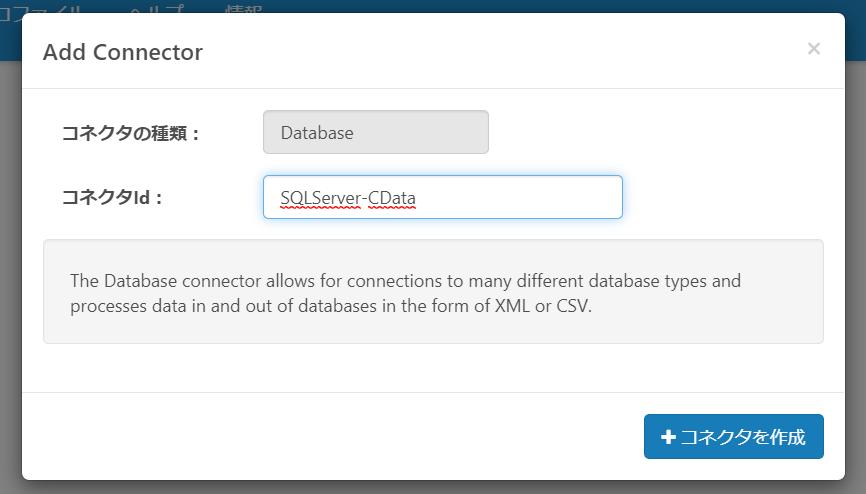Click the empty dialog footer beside コネクタを作成
The width and height of the screenshot is (866, 494).
[x=331, y=437]
